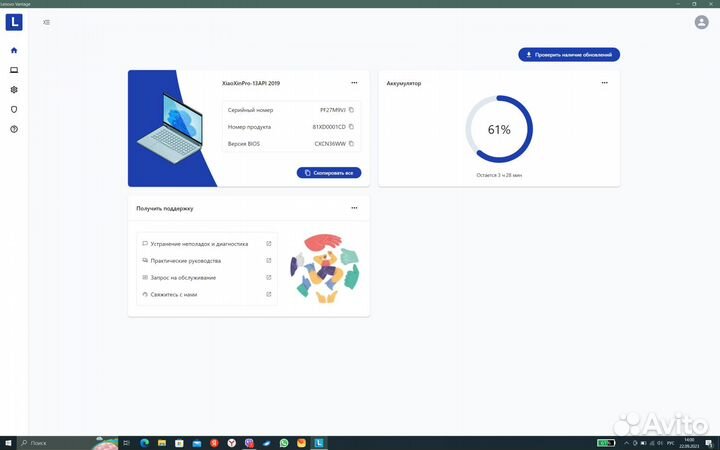Open Практические руководства link
Viewport: 720px width, 450px height.
tap(186, 261)
